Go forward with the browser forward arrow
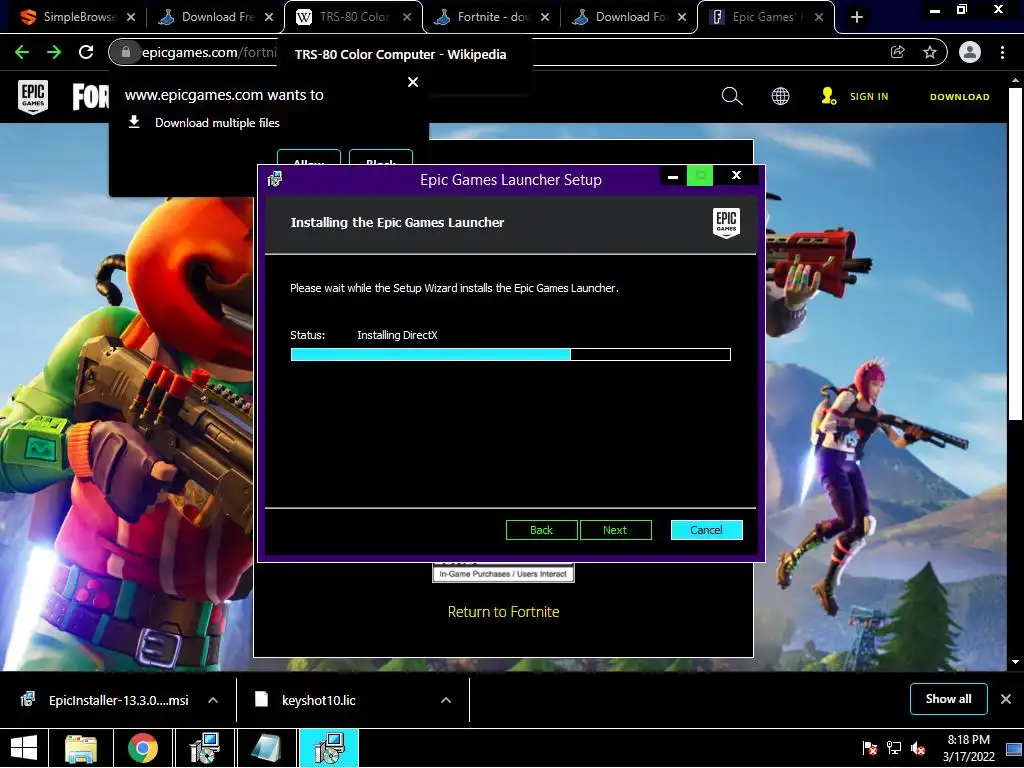Image resolution: width=1024 pixels, height=768 pixels. point(54,52)
